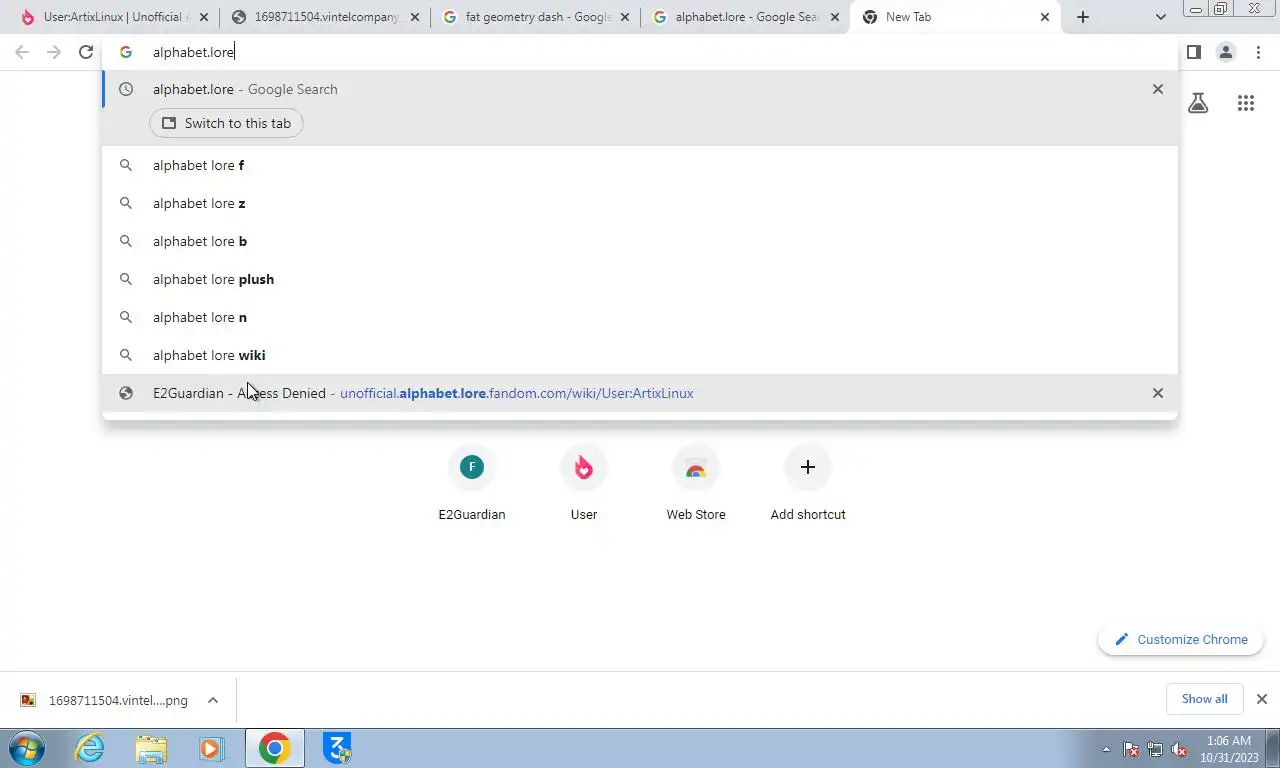1280x768 pixels.
Task: Select suggestion 'alphabet lore b'
Action: coord(640,241)
